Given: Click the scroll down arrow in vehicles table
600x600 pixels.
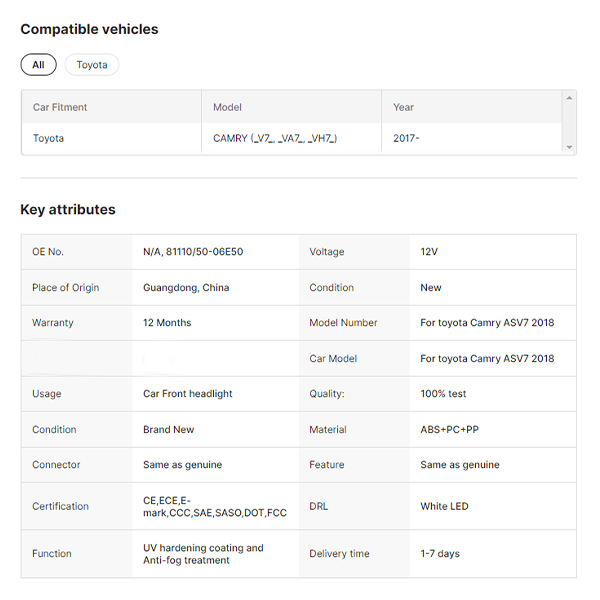Looking at the screenshot, I should (x=570, y=148).
